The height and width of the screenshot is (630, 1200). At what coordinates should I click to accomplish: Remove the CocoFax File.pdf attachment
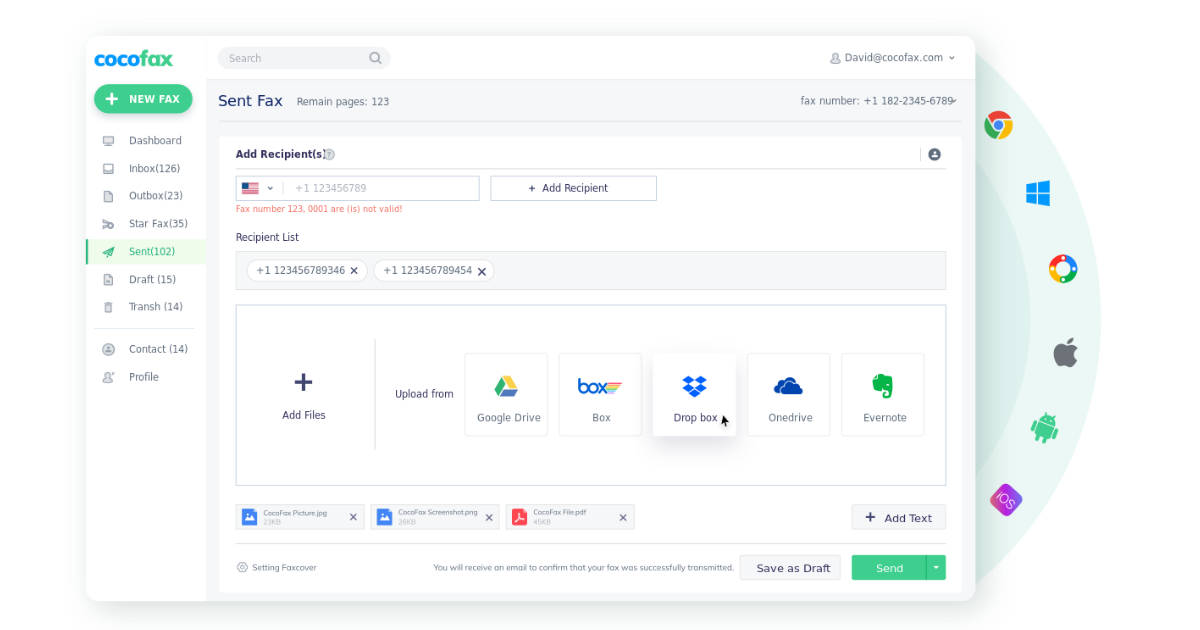point(623,516)
